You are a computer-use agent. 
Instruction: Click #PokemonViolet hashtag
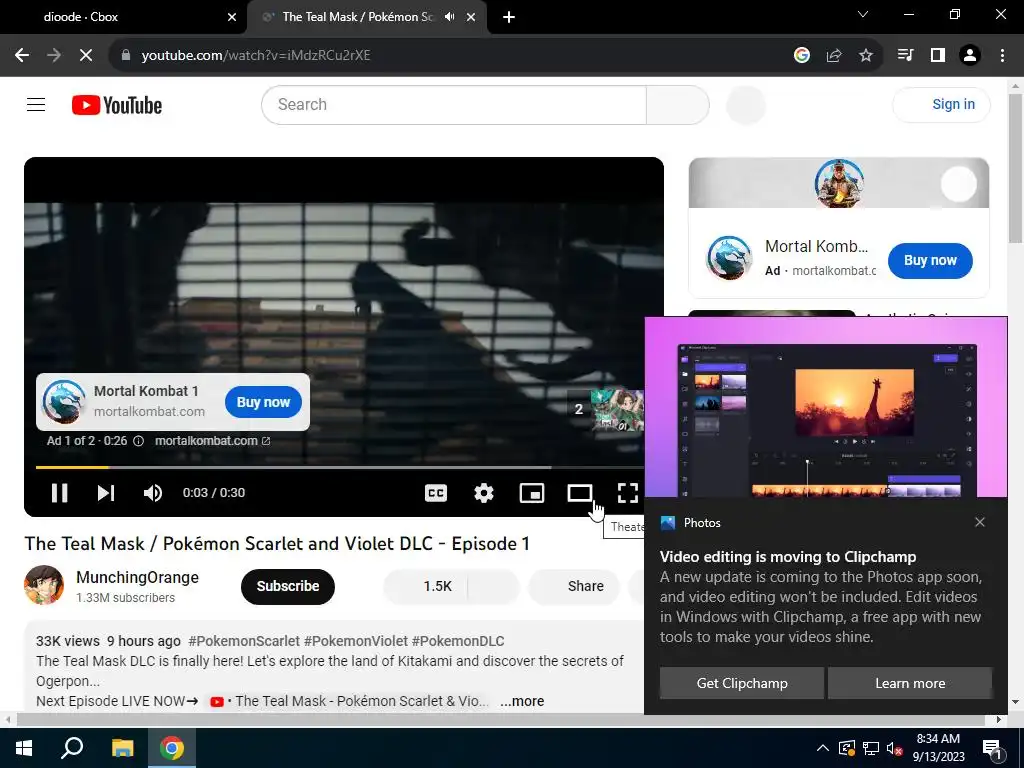356,641
